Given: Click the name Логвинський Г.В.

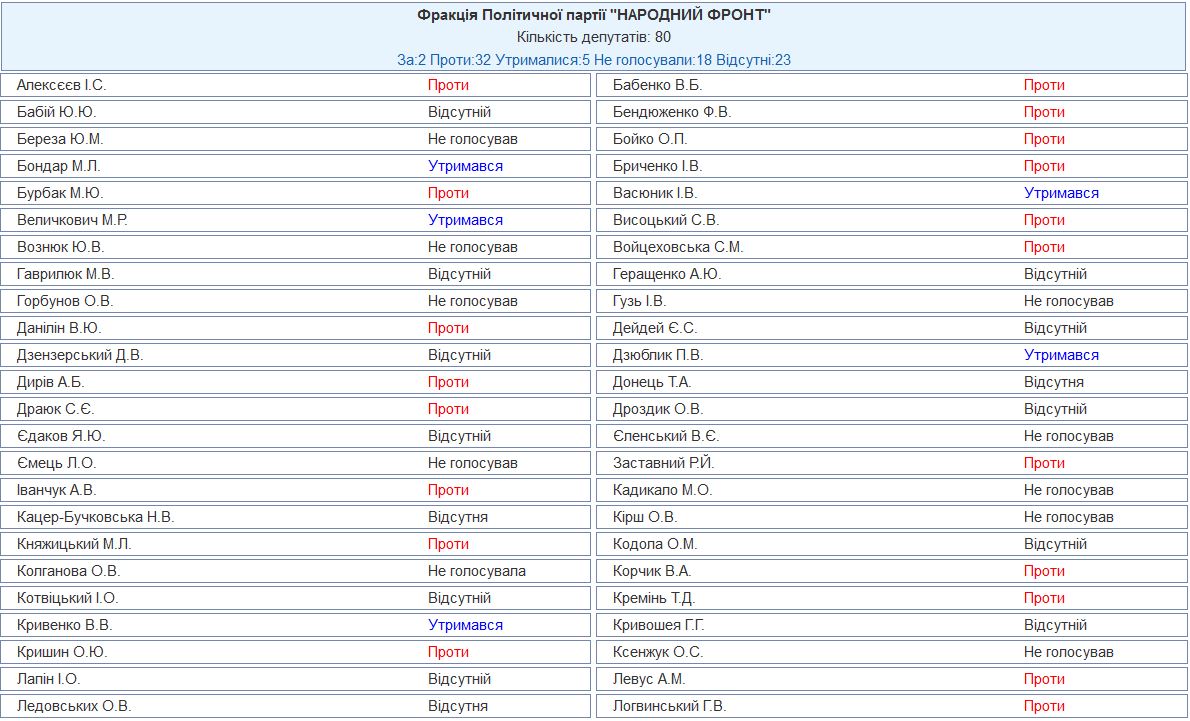Looking at the screenshot, I should point(669,706).
